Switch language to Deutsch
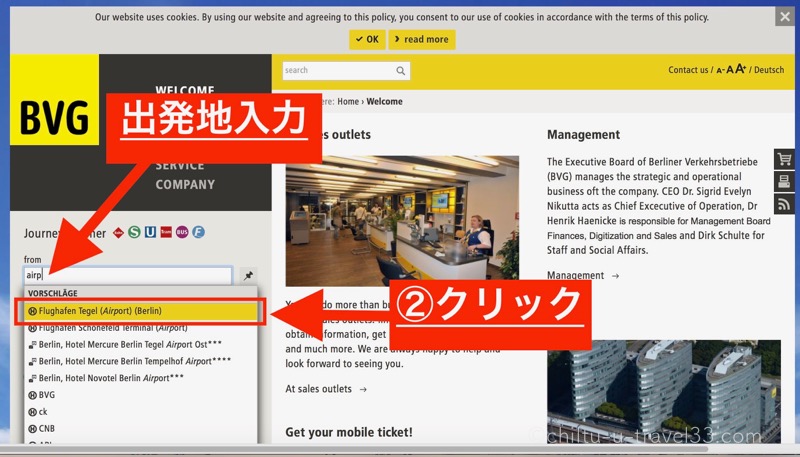Image resolution: width=800 pixels, height=457 pixels. 769,70
